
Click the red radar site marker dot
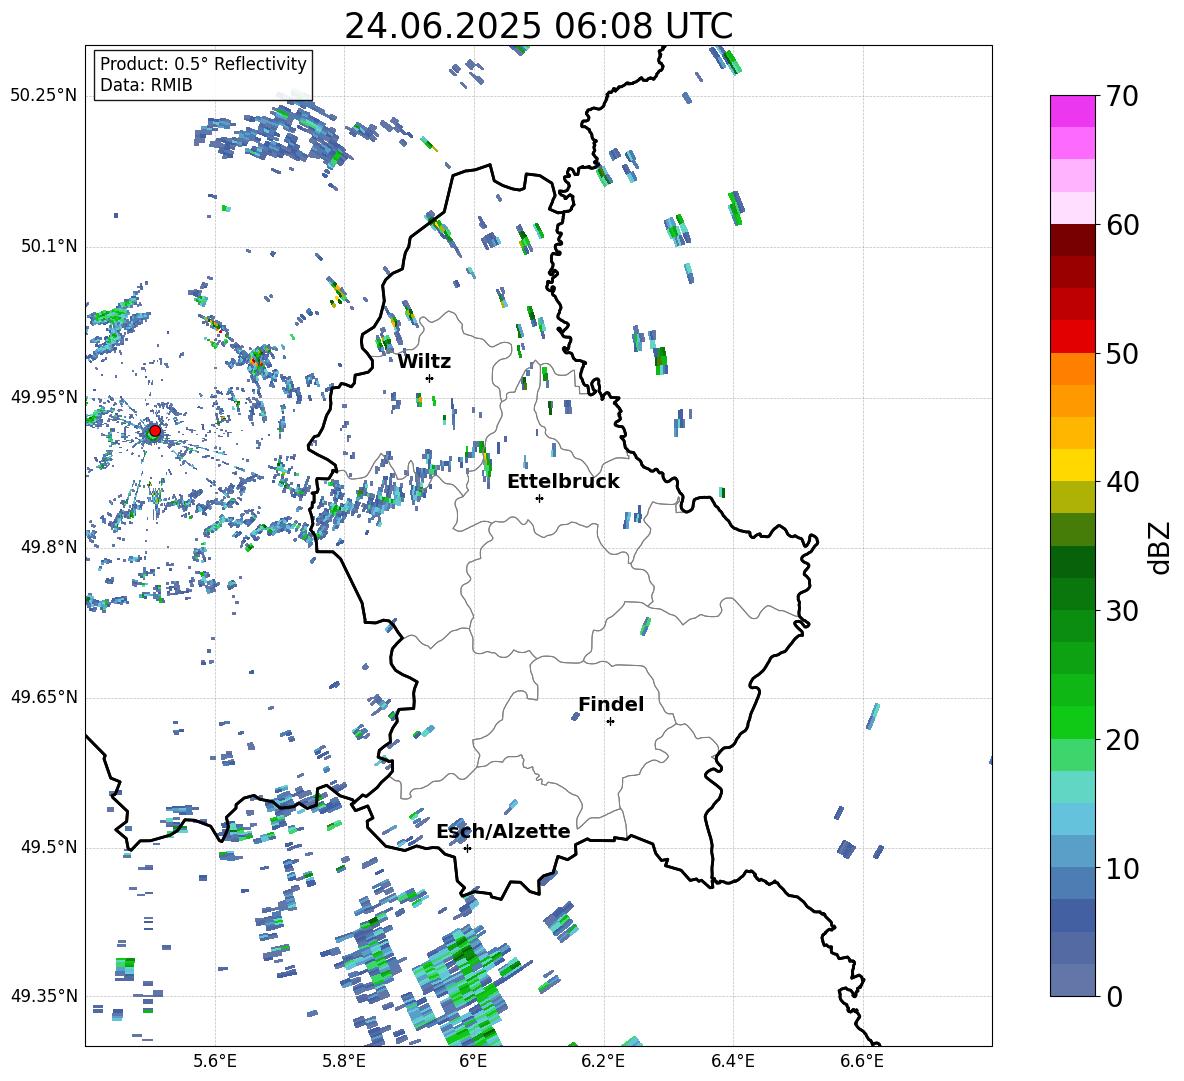[x=155, y=430]
